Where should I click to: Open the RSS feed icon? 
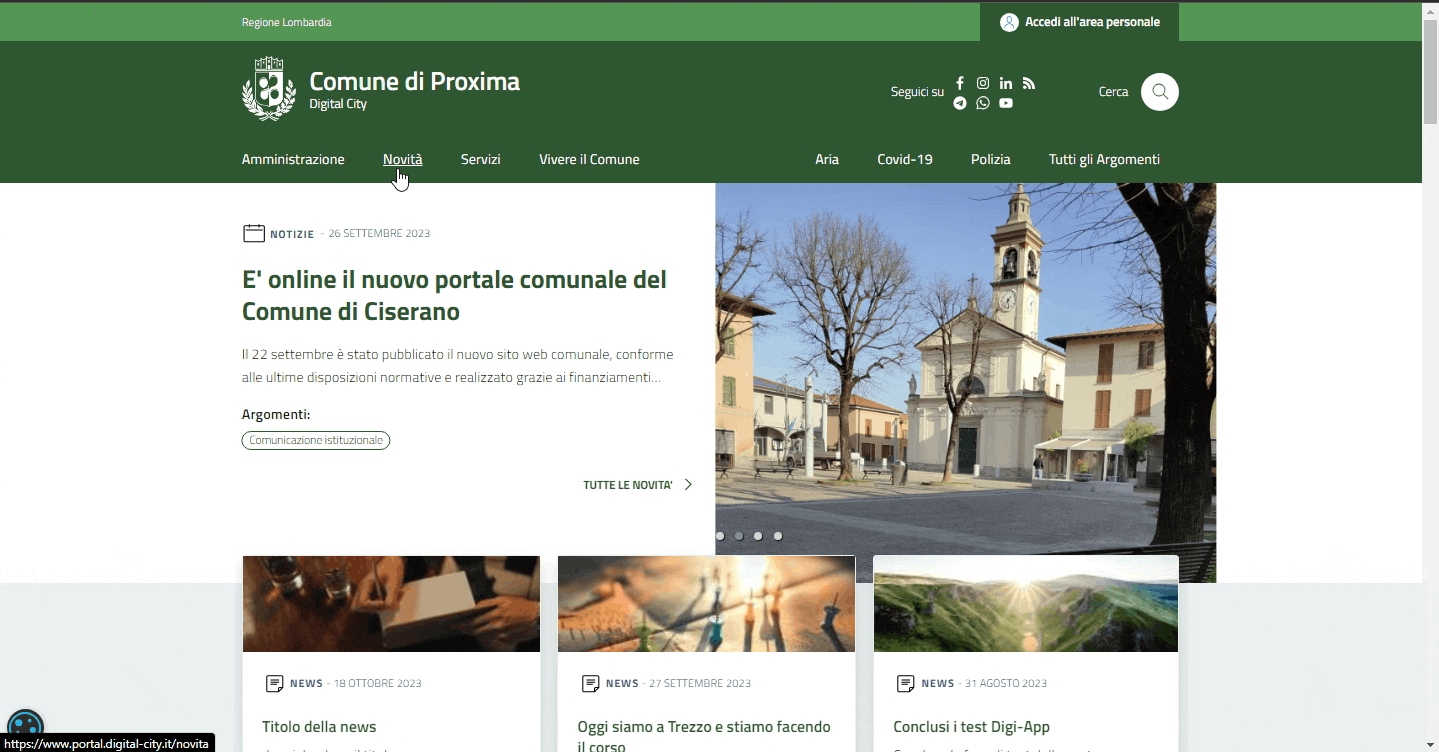tap(1029, 83)
